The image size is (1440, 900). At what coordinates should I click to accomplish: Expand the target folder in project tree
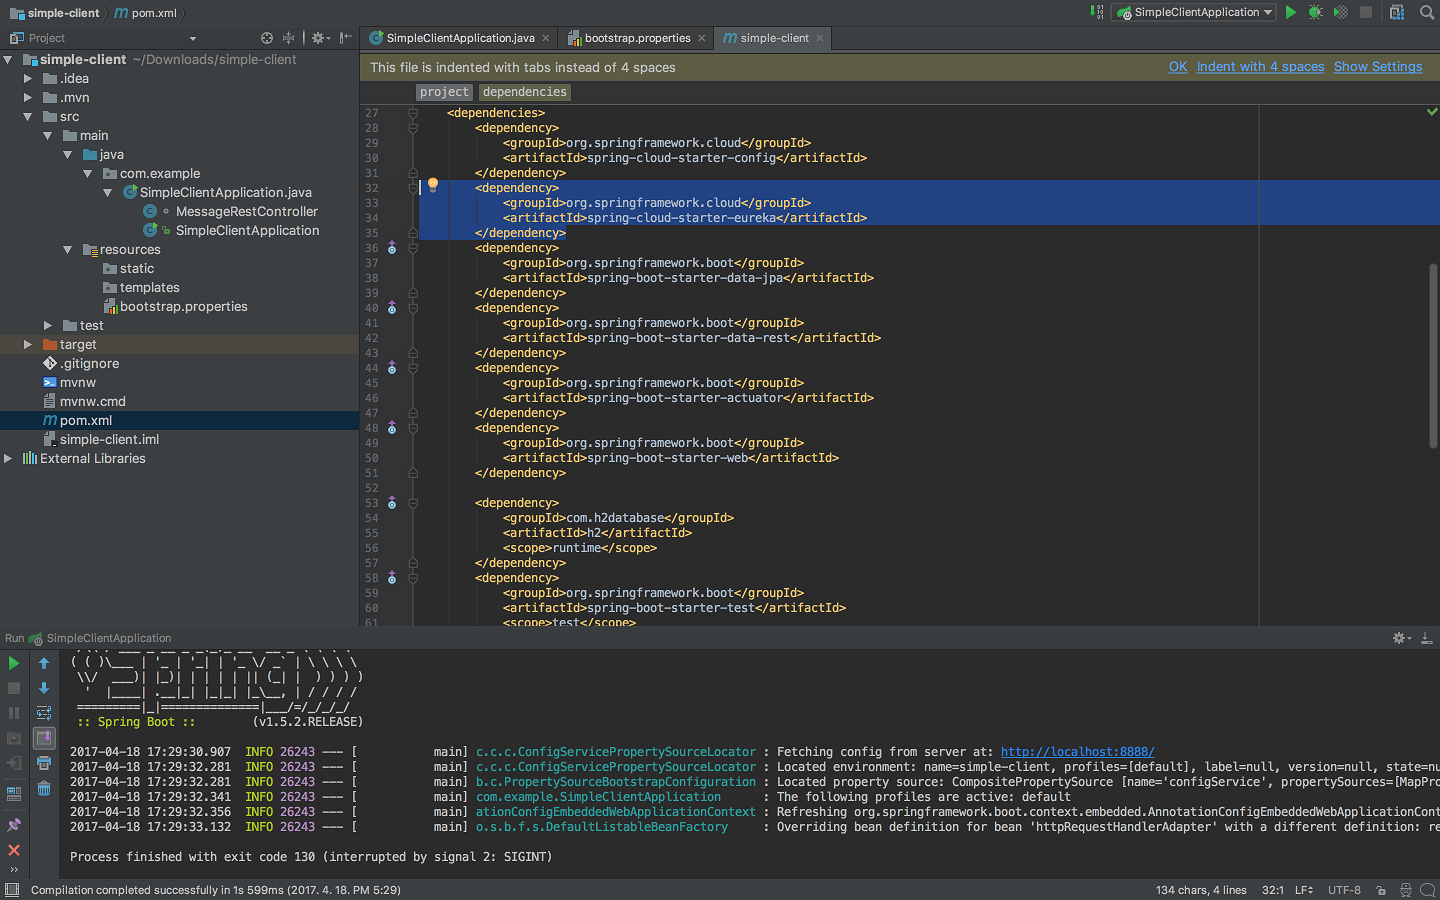point(28,345)
